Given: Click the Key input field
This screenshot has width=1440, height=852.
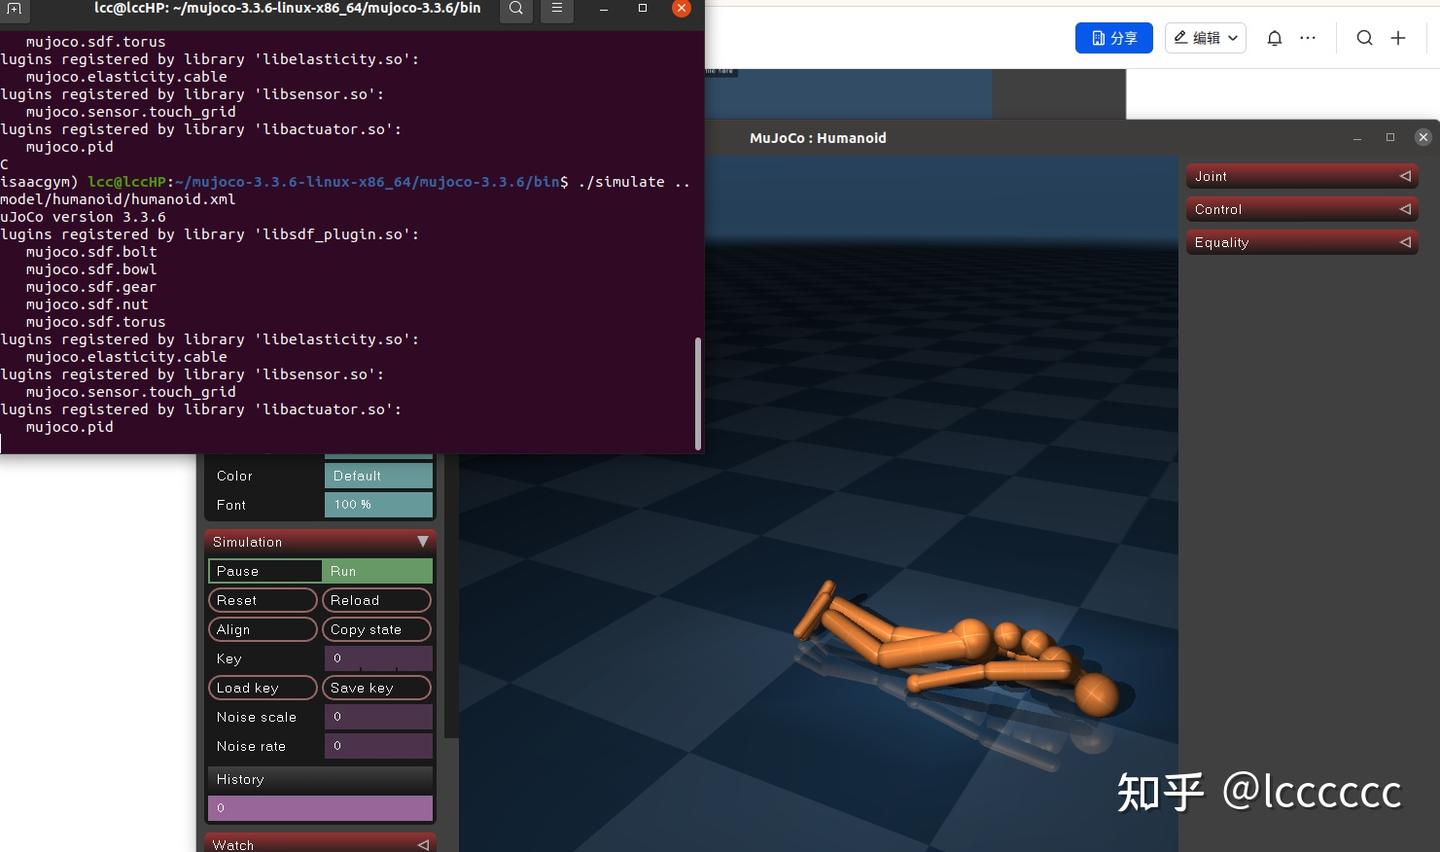Looking at the screenshot, I should pos(378,658).
